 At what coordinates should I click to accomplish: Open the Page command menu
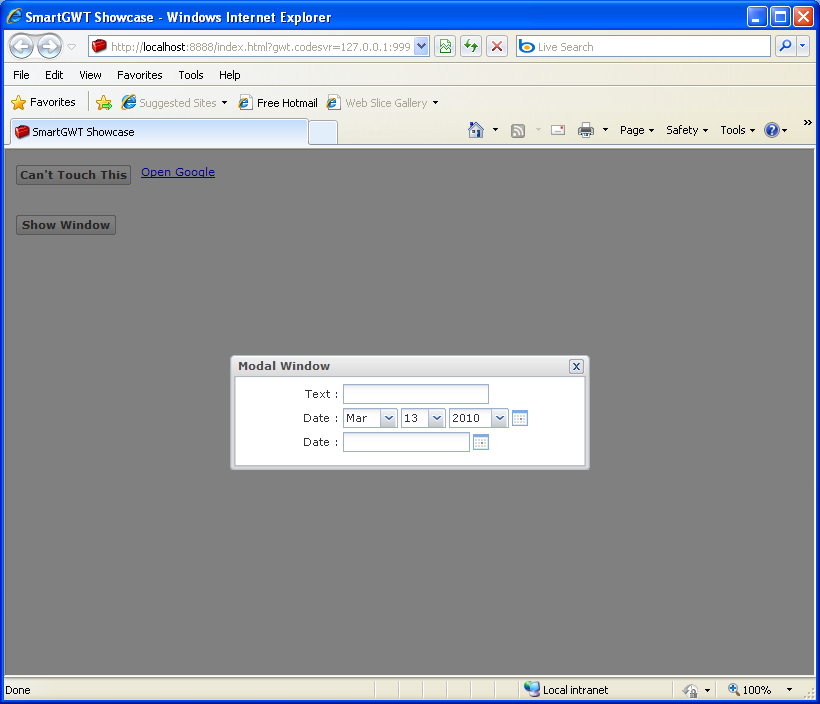[637, 130]
